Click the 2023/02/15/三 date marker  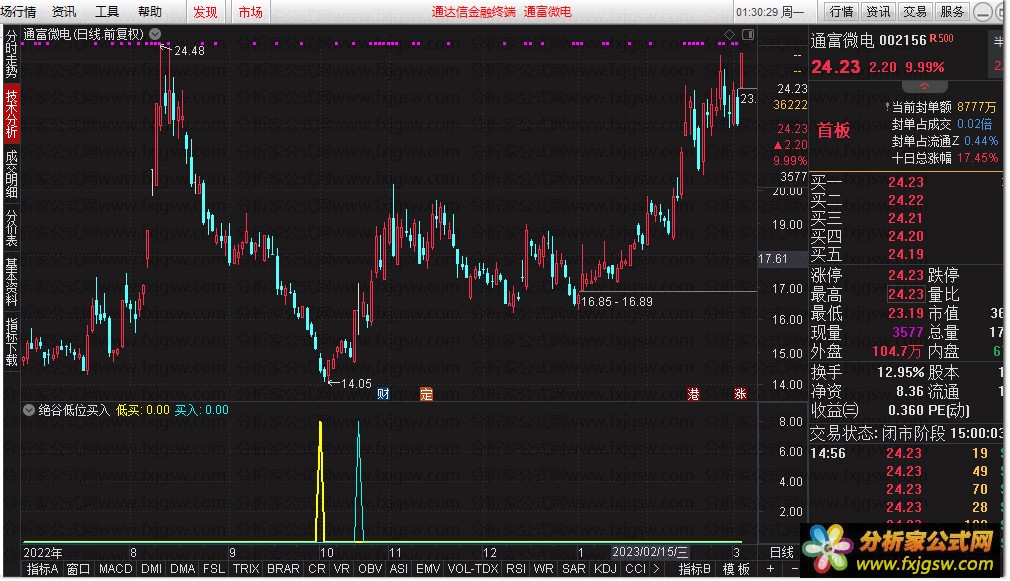point(650,552)
